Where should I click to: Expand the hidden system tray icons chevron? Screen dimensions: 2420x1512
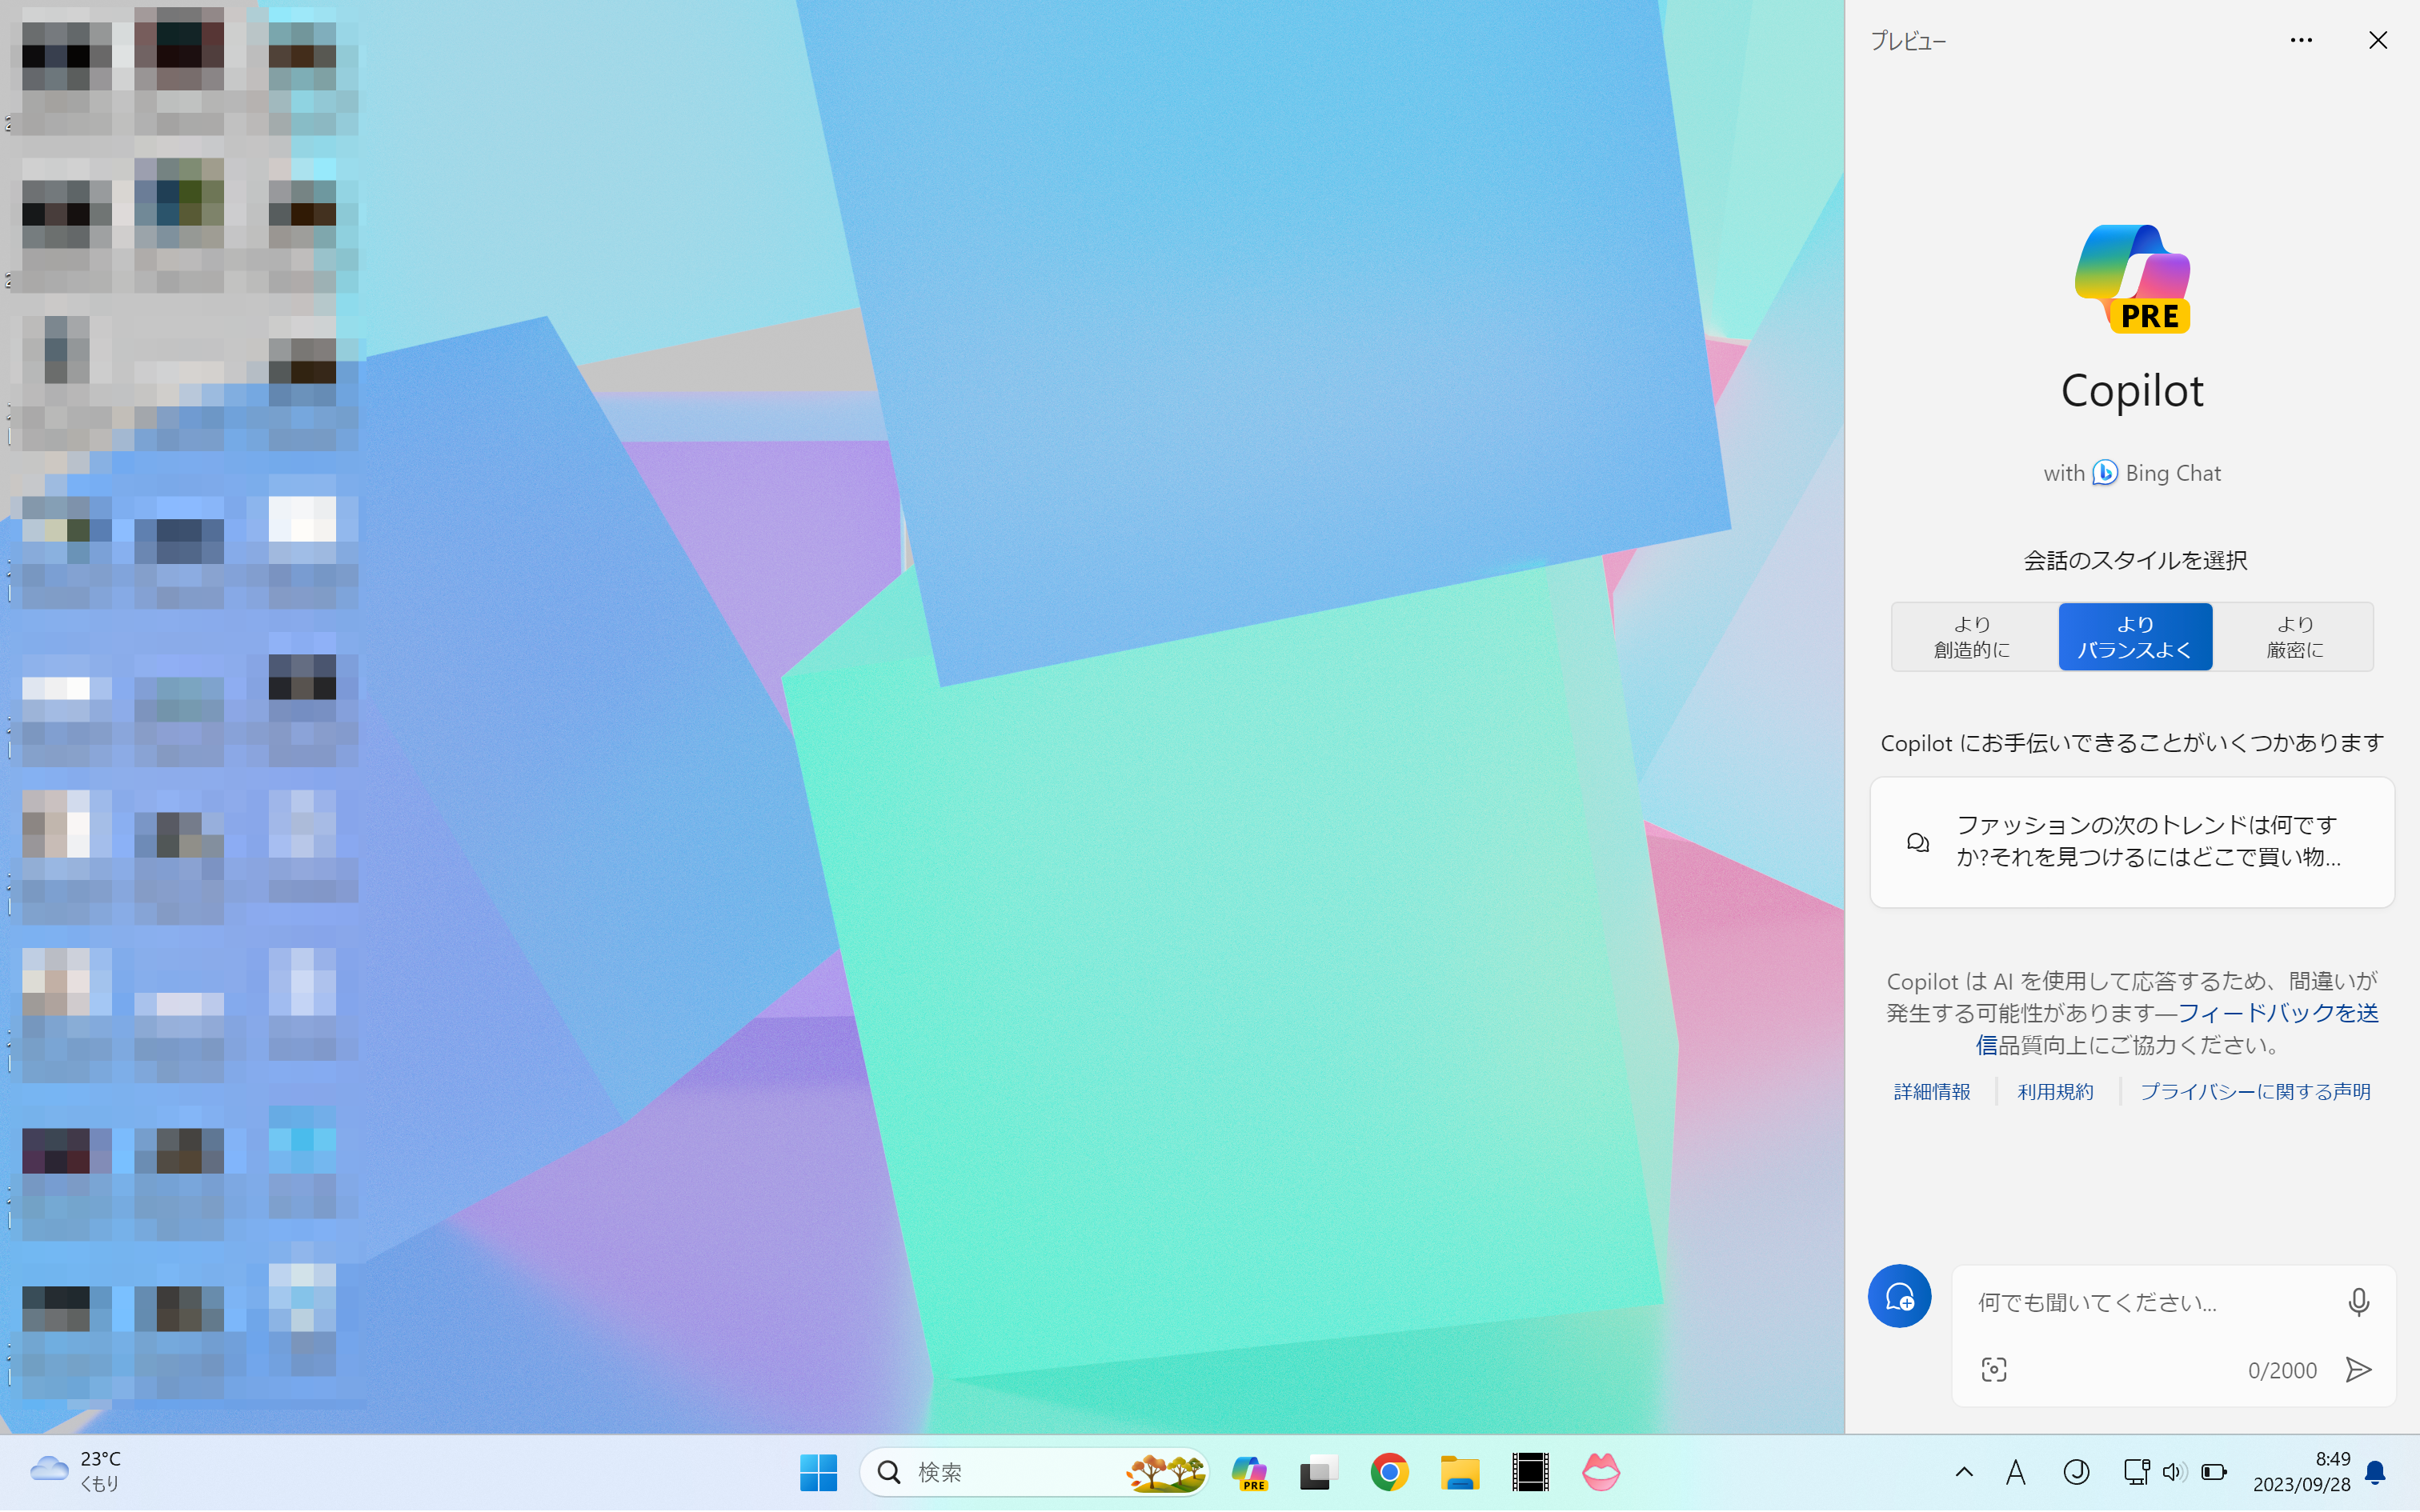pyautogui.click(x=1964, y=1472)
